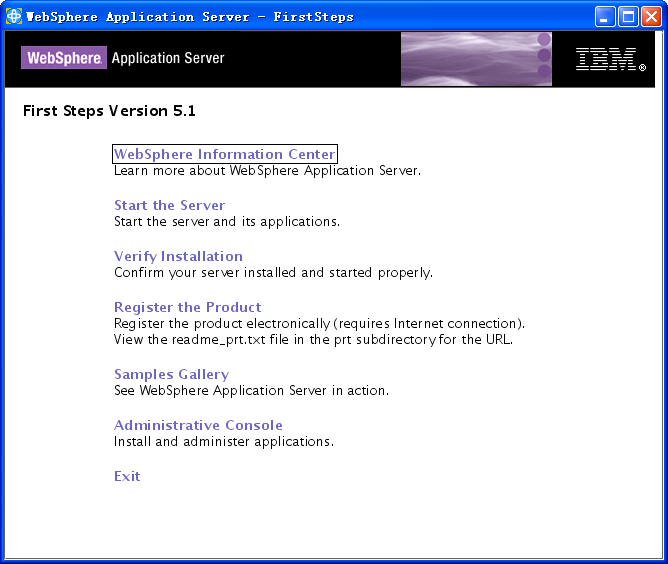
Task: Click the purple WebSphere logo badge
Action: (62, 58)
